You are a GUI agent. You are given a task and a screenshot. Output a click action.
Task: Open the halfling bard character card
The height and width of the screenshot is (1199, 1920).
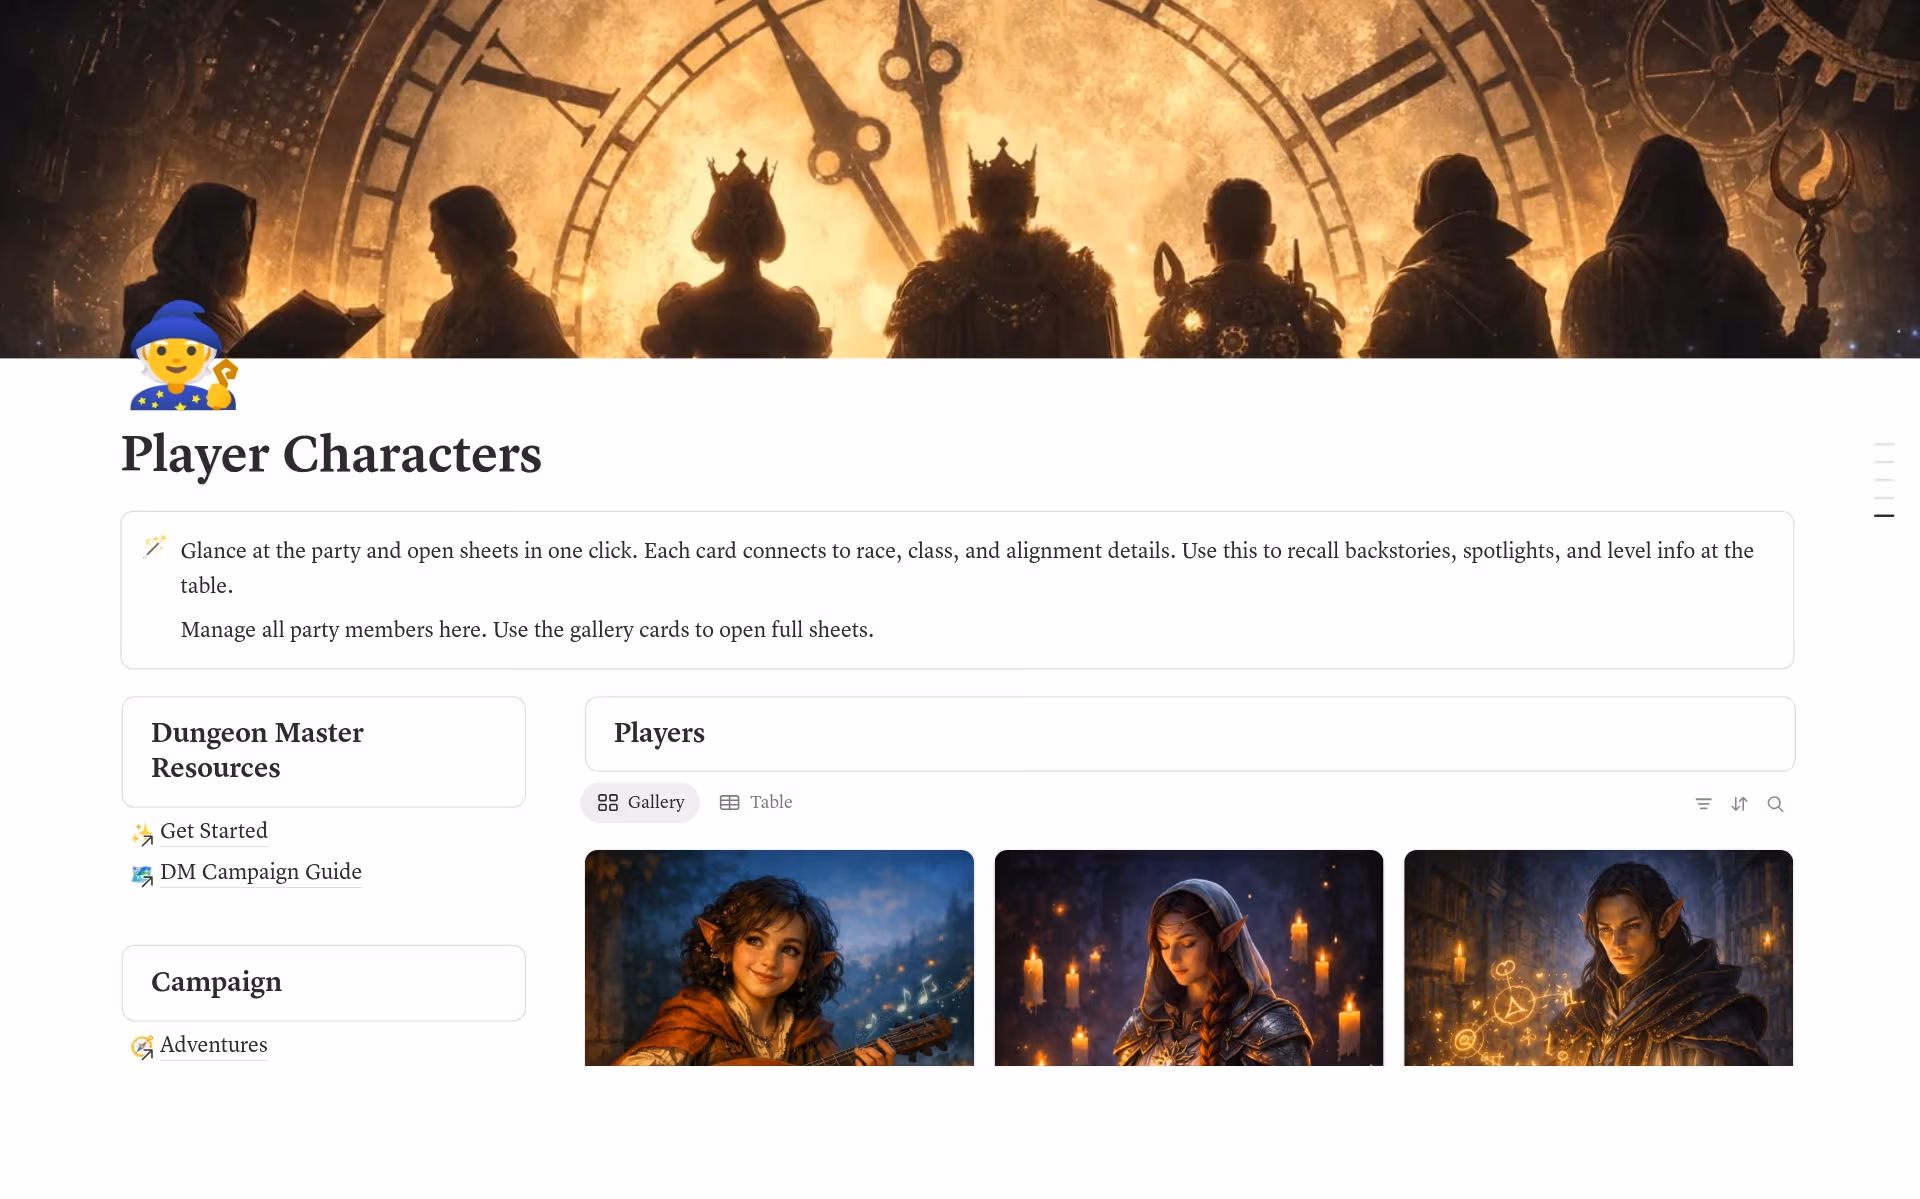779,958
